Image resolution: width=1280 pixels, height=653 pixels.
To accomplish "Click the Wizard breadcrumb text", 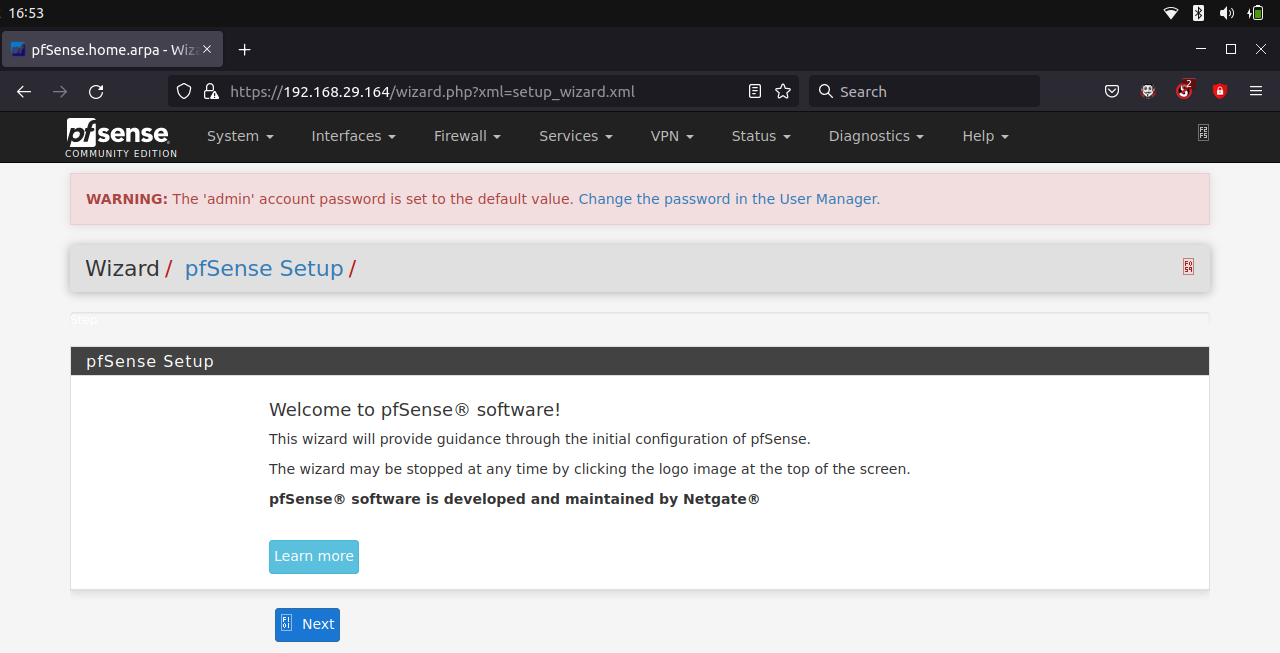I will (122, 268).
